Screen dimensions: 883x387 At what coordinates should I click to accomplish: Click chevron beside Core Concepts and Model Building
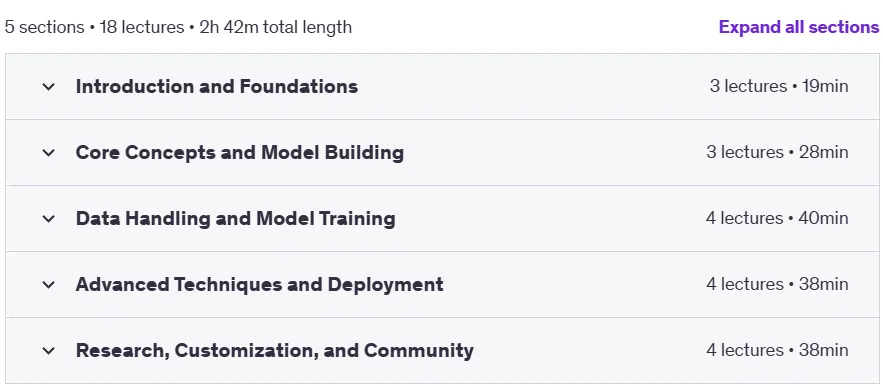coord(48,153)
